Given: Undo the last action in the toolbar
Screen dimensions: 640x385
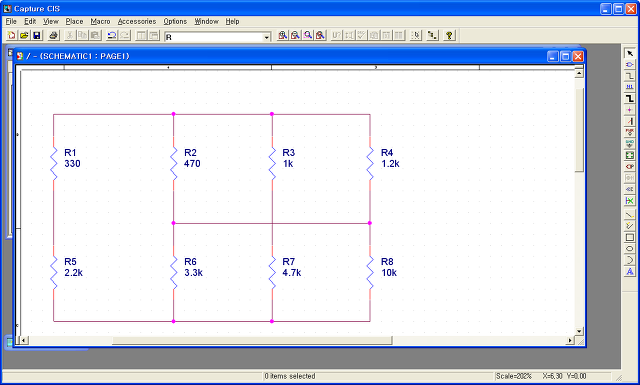Looking at the screenshot, I should [x=111, y=36].
